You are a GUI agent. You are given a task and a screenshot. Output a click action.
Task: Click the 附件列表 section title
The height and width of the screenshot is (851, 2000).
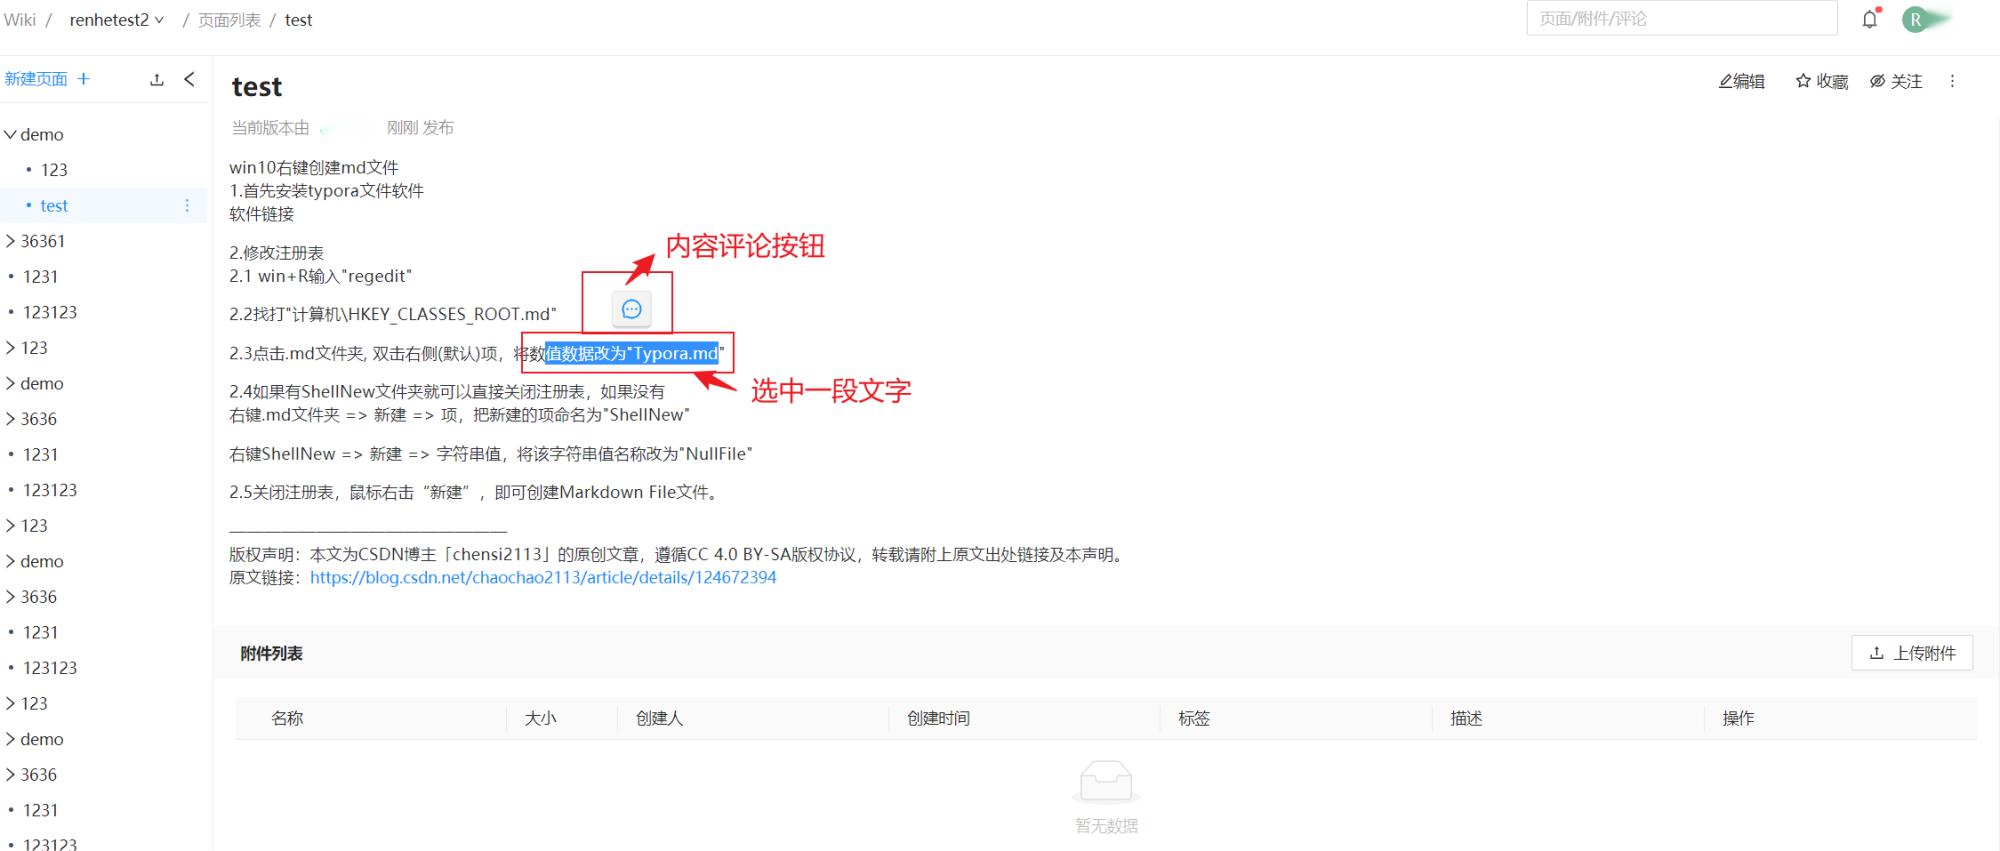[x=271, y=653]
